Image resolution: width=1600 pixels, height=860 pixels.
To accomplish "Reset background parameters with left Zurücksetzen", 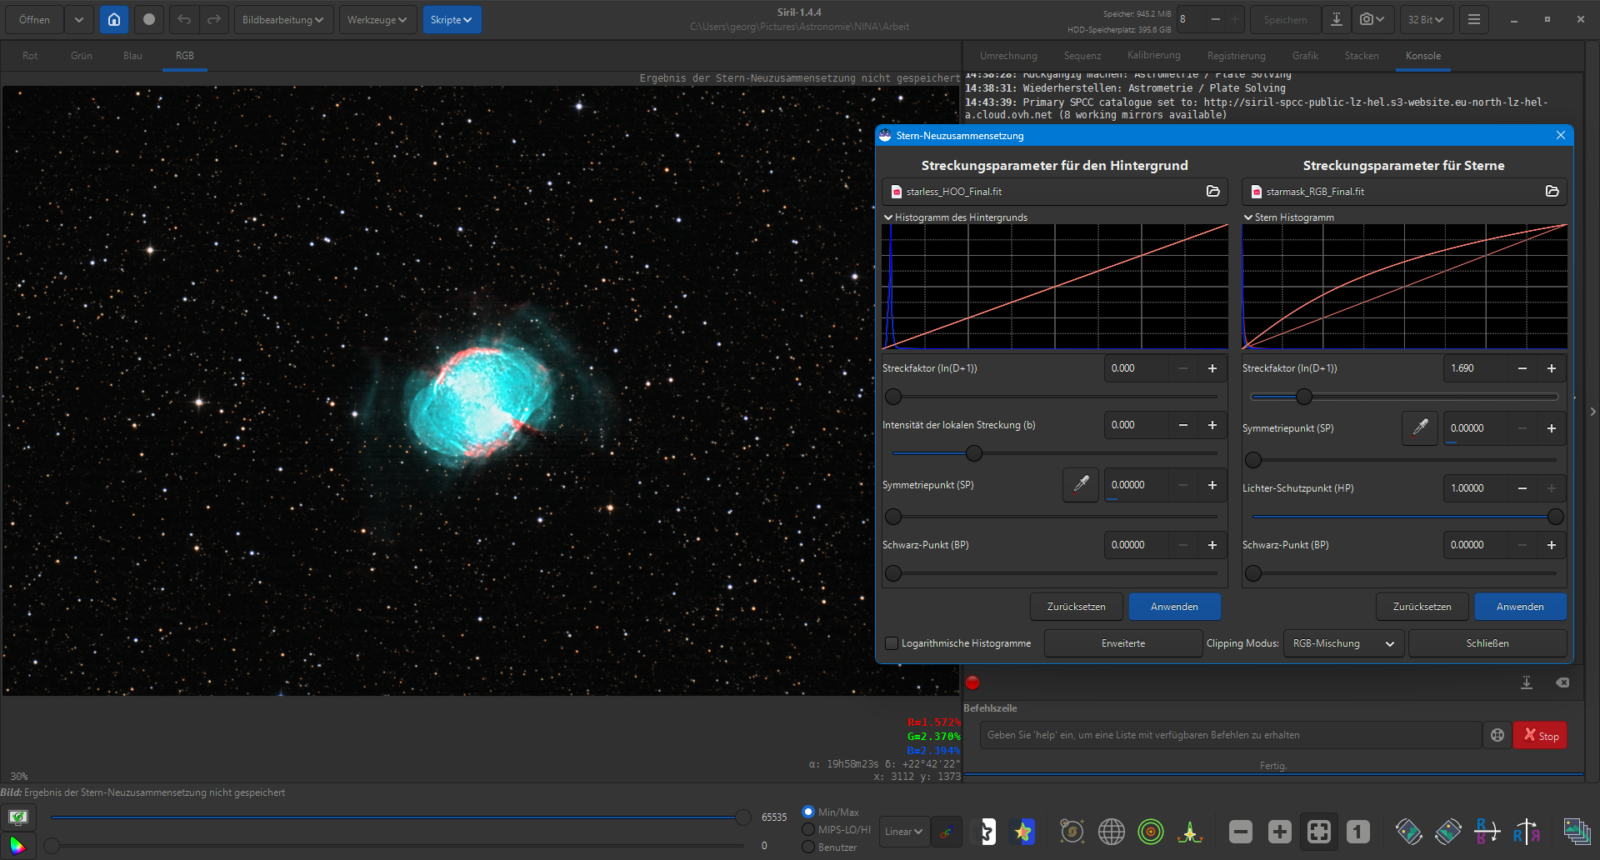I will [1076, 606].
